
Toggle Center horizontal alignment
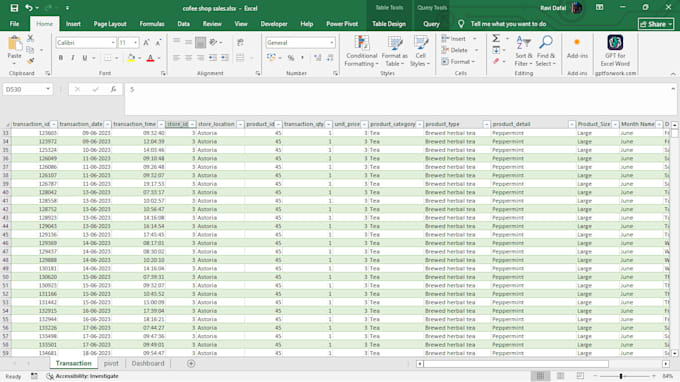188,58
